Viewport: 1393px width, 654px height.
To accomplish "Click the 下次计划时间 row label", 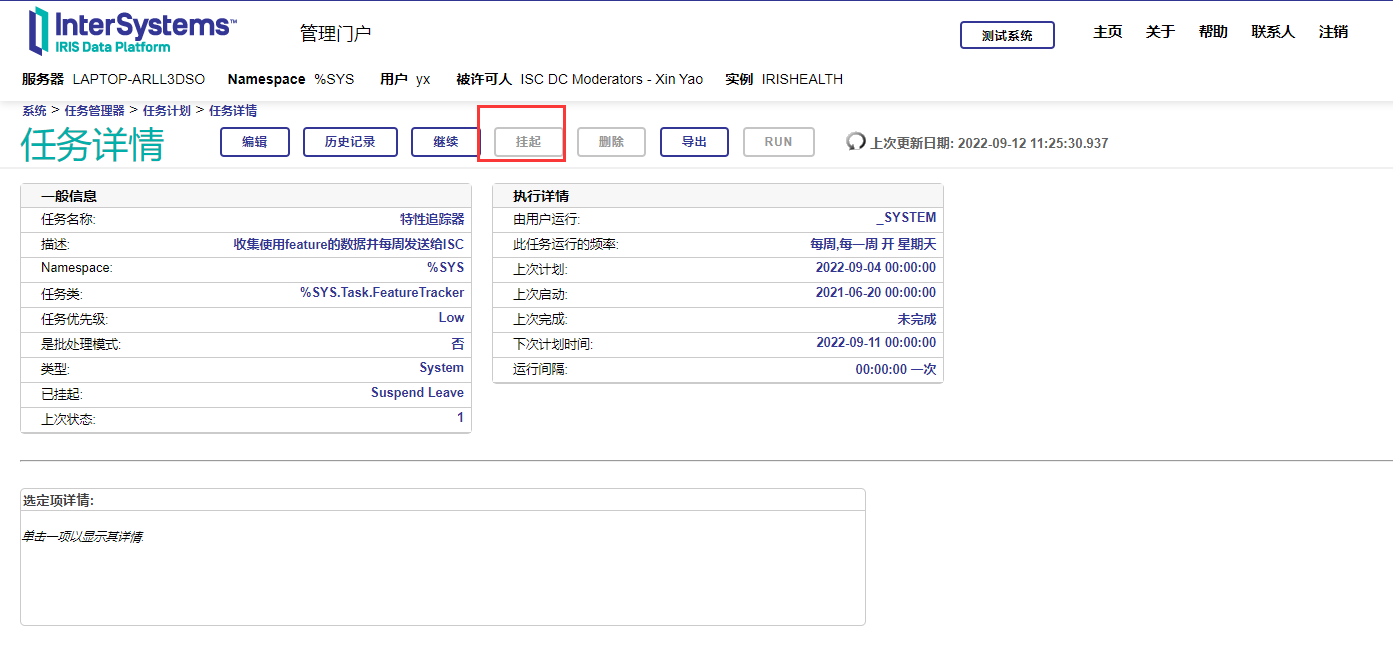I will tap(553, 344).
